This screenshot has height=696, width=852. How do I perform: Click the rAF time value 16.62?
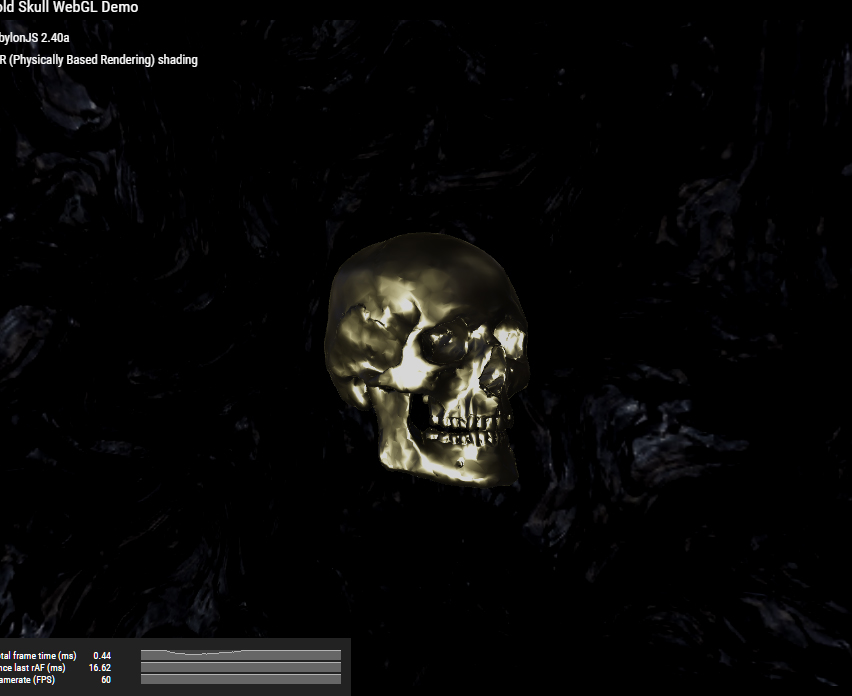pos(99,668)
